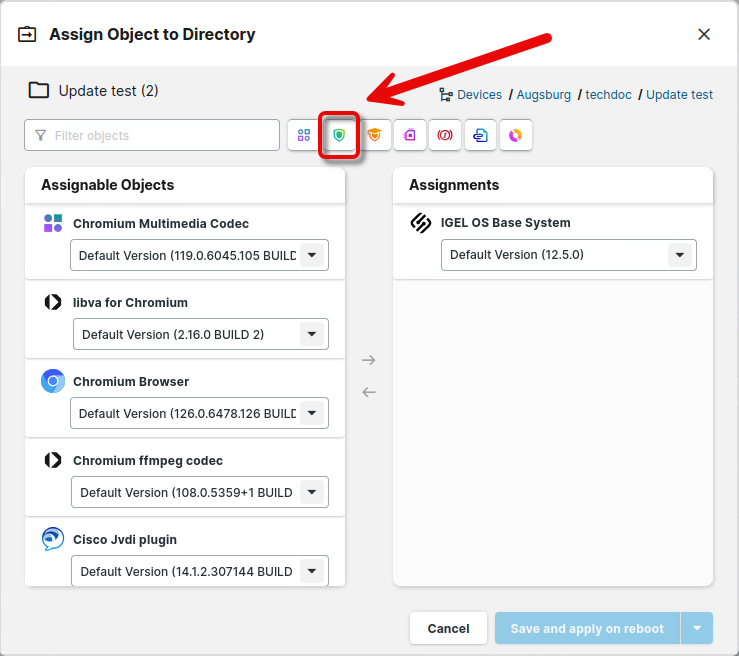Toggle the apps grid filter icon
The image size is (739, 656).
click(304, 135)
